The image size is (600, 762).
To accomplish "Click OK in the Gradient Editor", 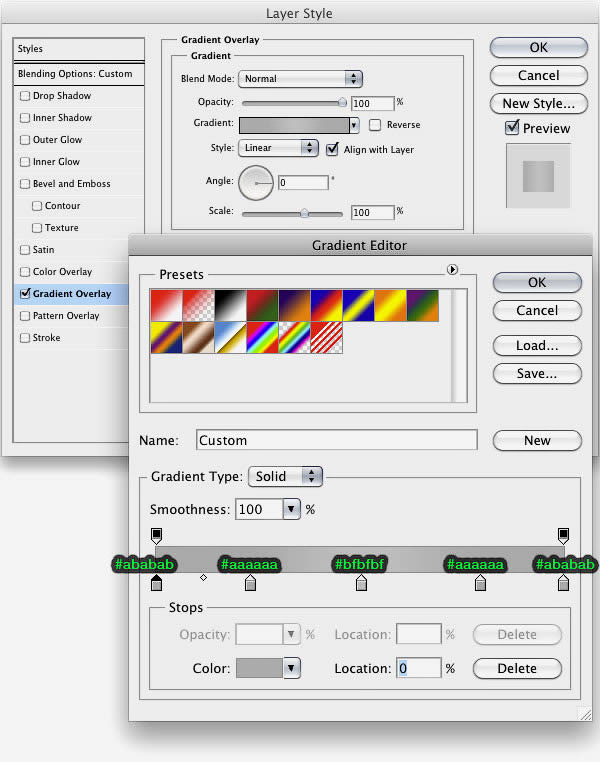I will 537,282.
